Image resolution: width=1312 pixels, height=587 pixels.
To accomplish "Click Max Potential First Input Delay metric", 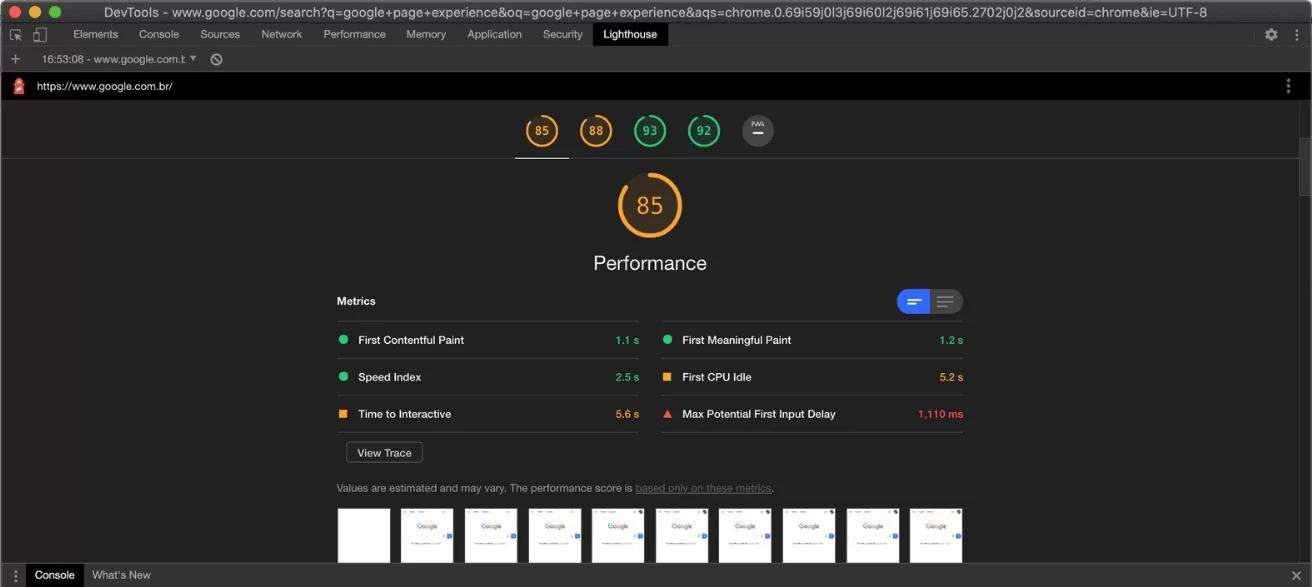I will point(812,414).
